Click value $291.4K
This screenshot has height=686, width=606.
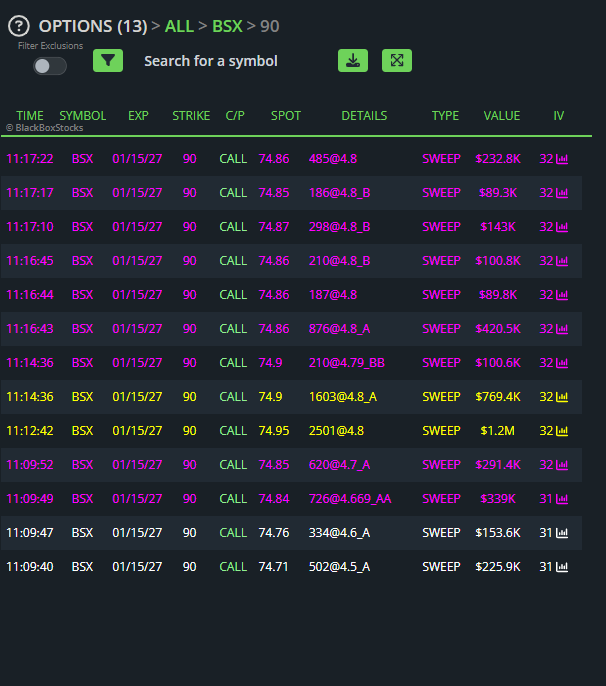click(x=498, y=465)
